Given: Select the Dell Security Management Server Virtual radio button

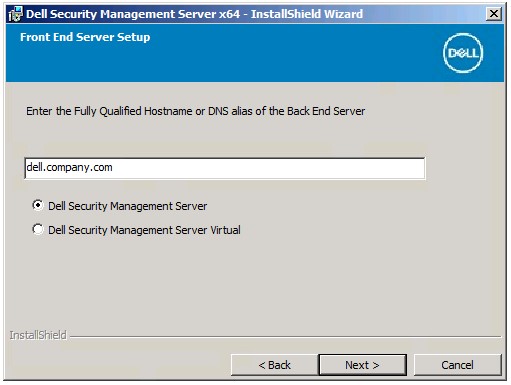Looking at the screenshot, I should pyautogui.click(x=38, y=229).
